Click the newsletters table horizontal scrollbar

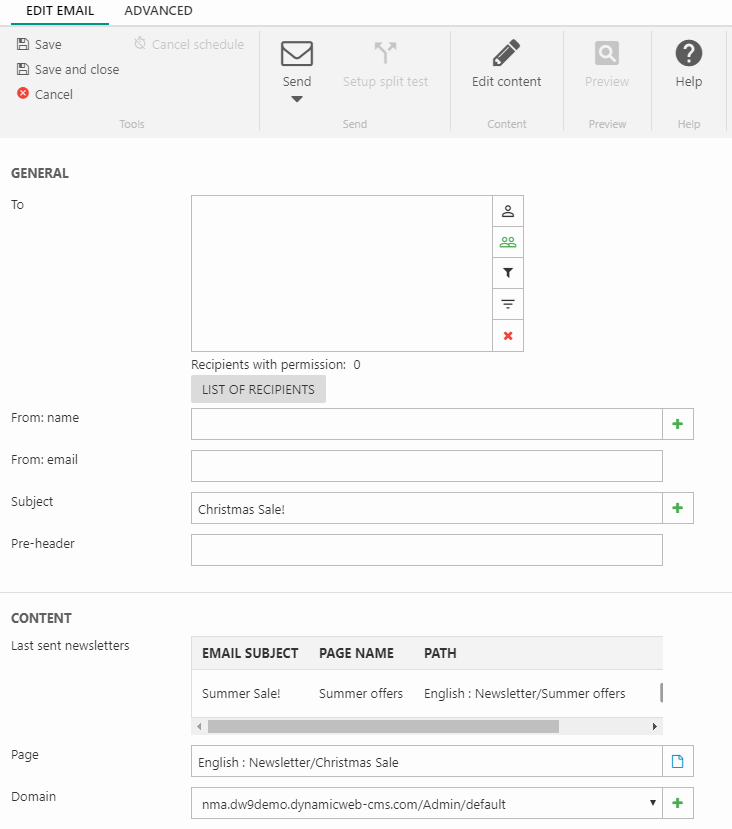click(383, 726)
